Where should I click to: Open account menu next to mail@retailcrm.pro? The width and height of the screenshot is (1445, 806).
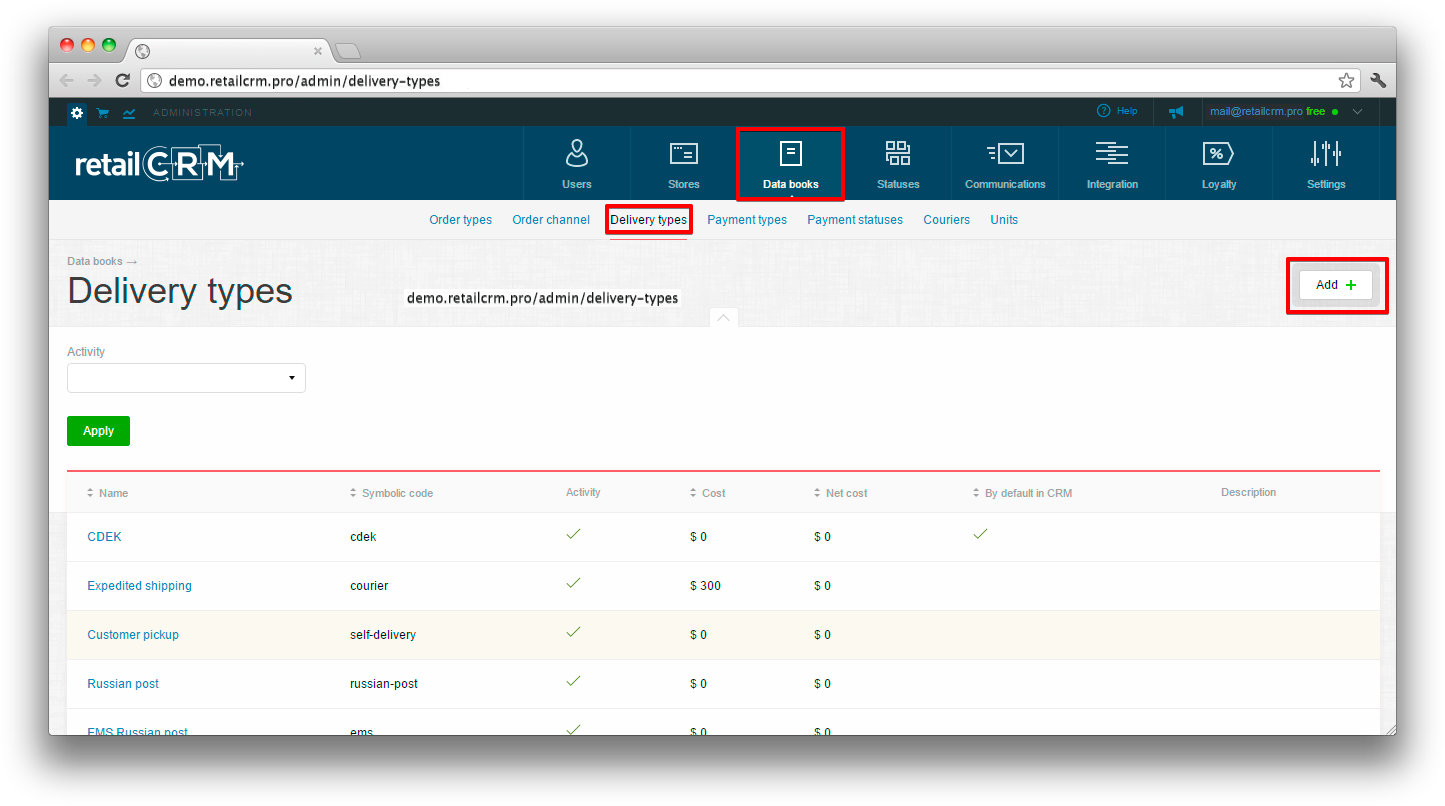(x=1357, y=112)
